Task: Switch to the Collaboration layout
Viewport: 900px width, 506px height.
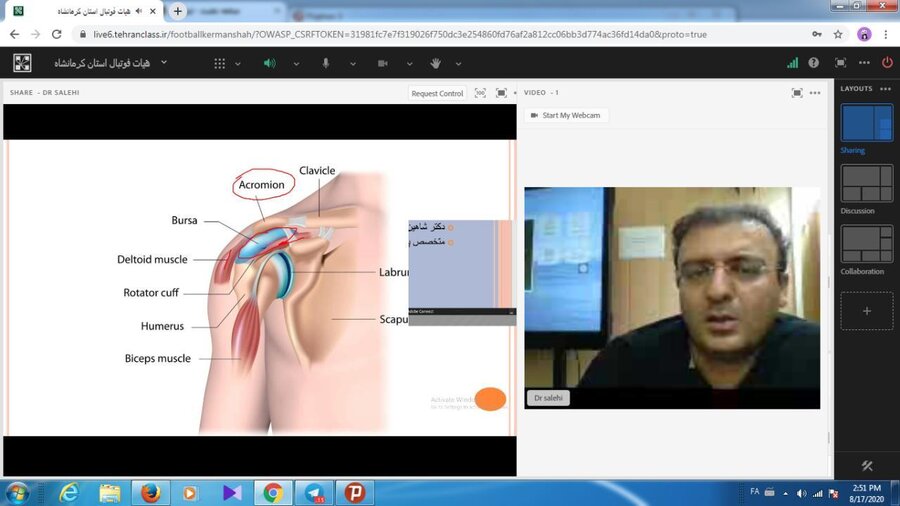Action: (x=866, y=244)
